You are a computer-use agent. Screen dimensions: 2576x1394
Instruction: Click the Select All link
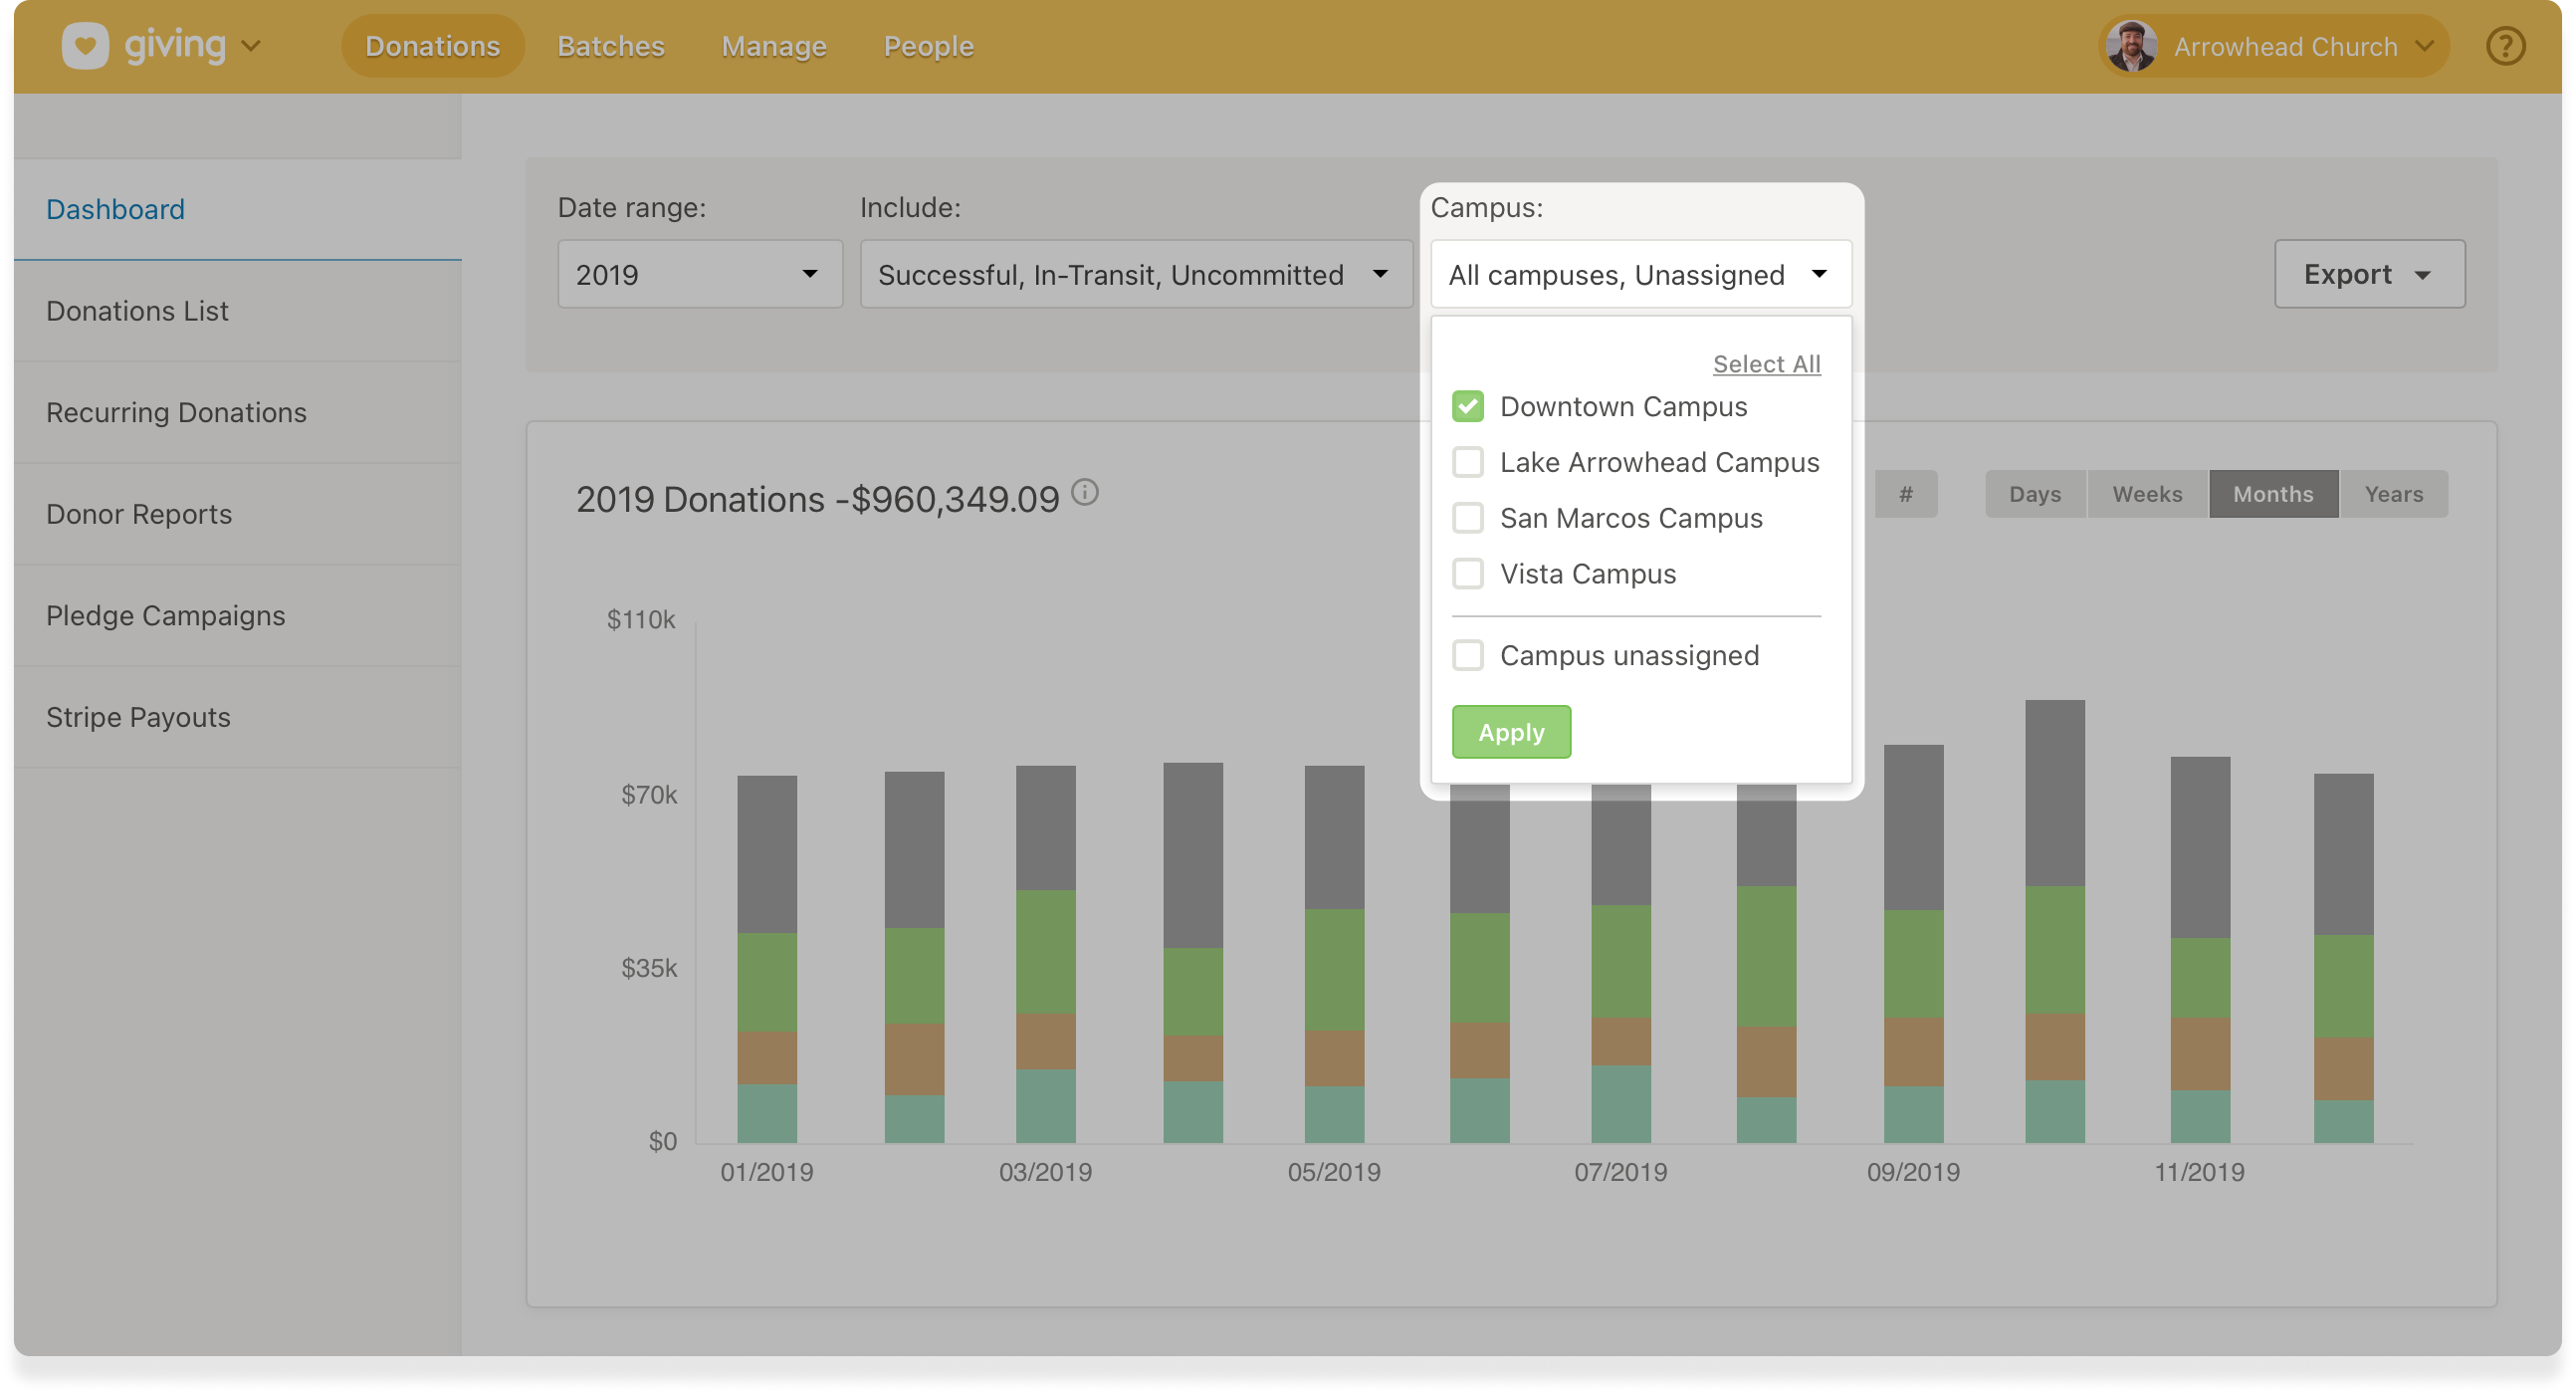(1766, 364)
